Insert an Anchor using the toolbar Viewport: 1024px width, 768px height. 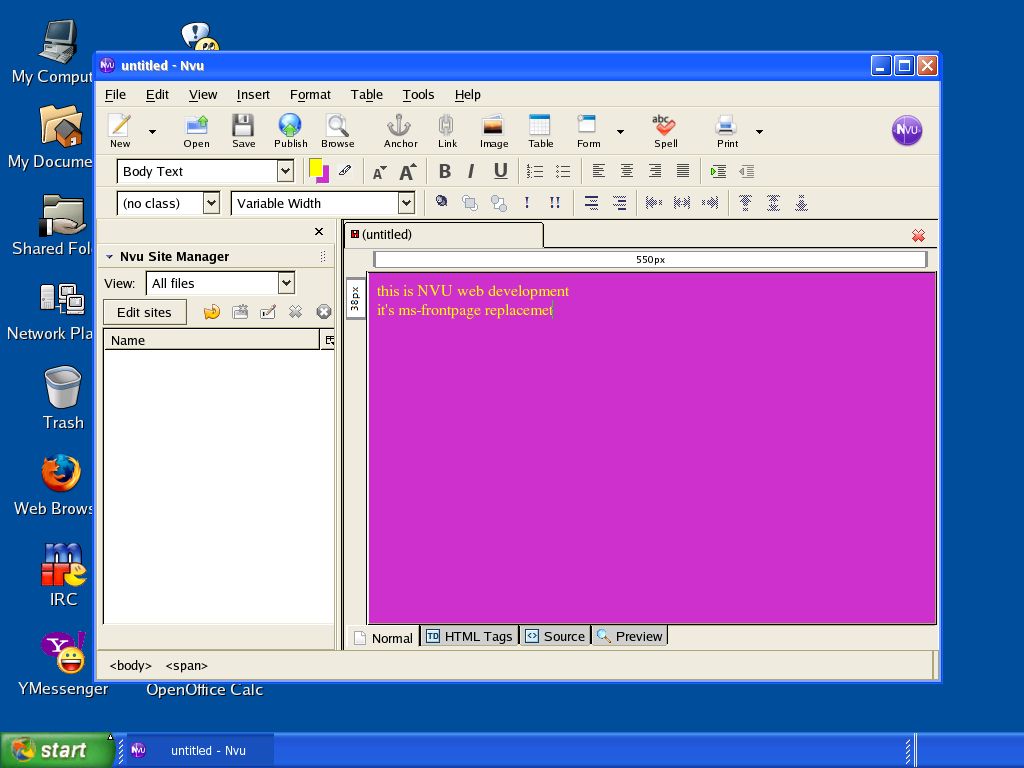tap(400, 130)
